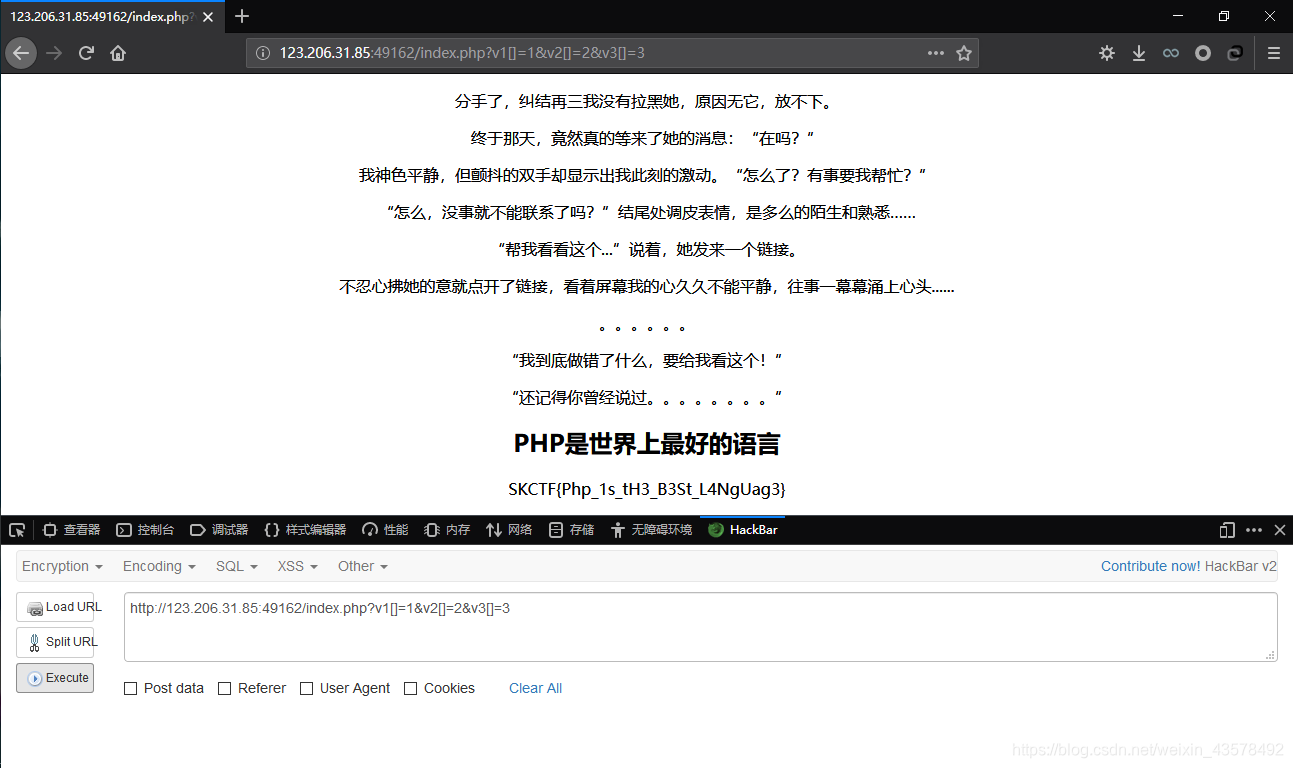Switch to the 控制台 (Console) tab
This screenshot has height=768, width=1293.
(x=144, y=529)
